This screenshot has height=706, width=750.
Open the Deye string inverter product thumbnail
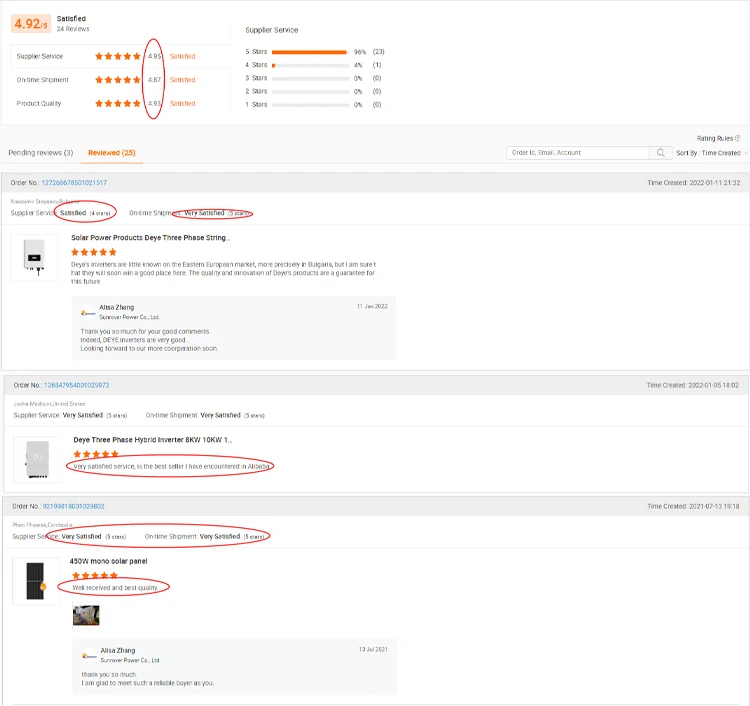34,257
